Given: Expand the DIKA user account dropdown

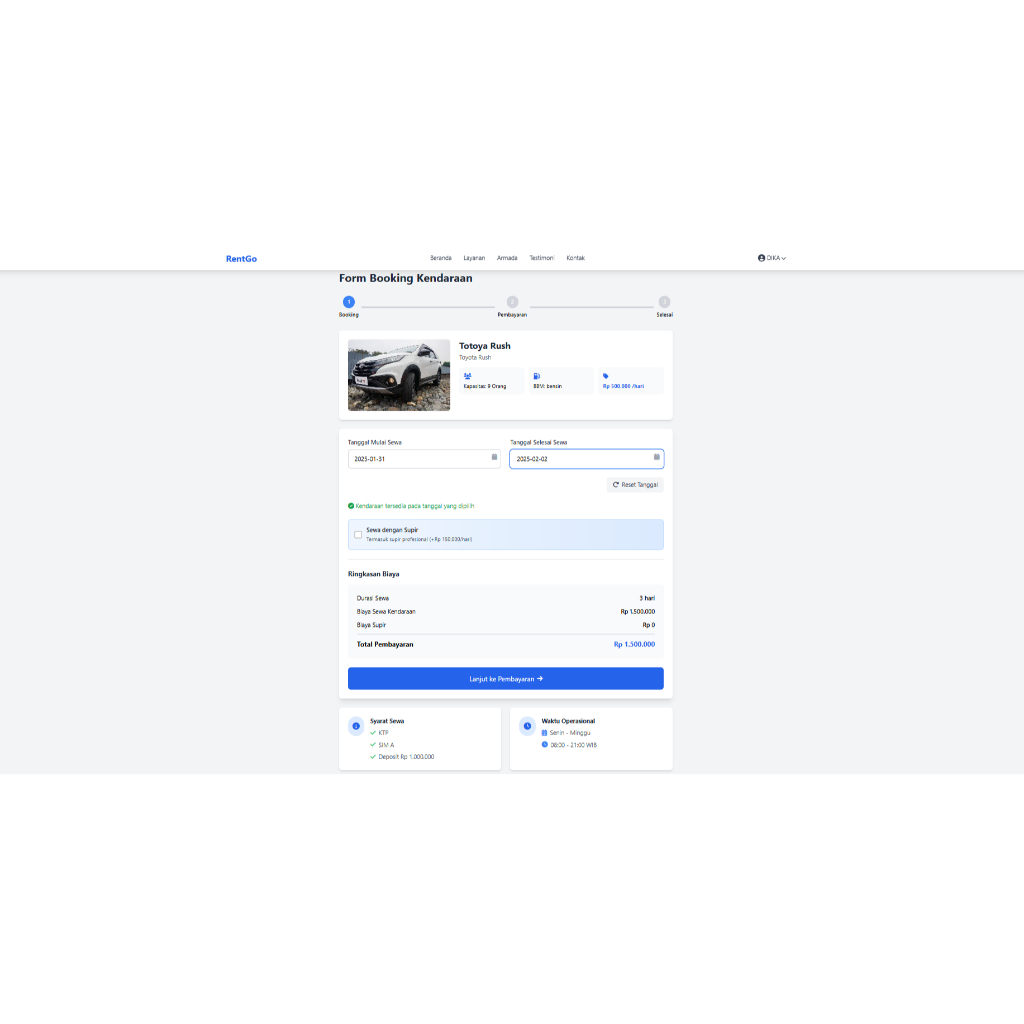Looking at the screenshot, I should coord(772,258).
